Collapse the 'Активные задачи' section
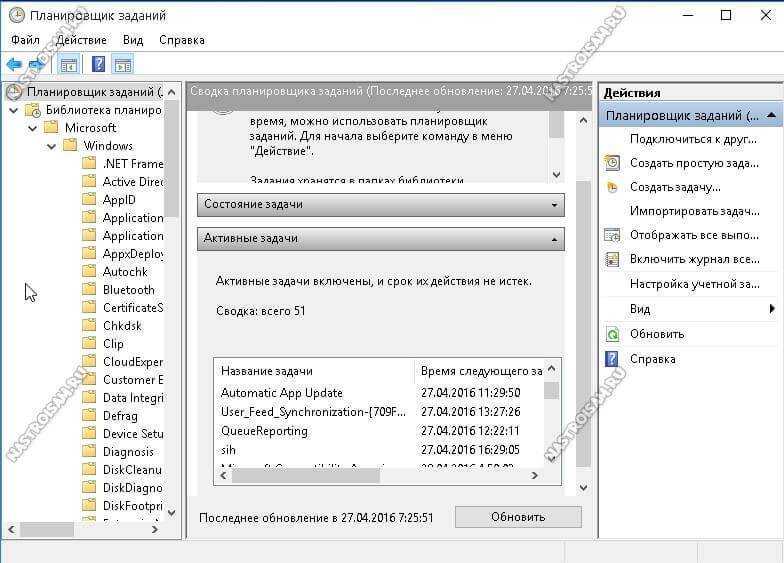Viewport: 784px width, 563px height. pyautogui.click(x=554, y=240)
